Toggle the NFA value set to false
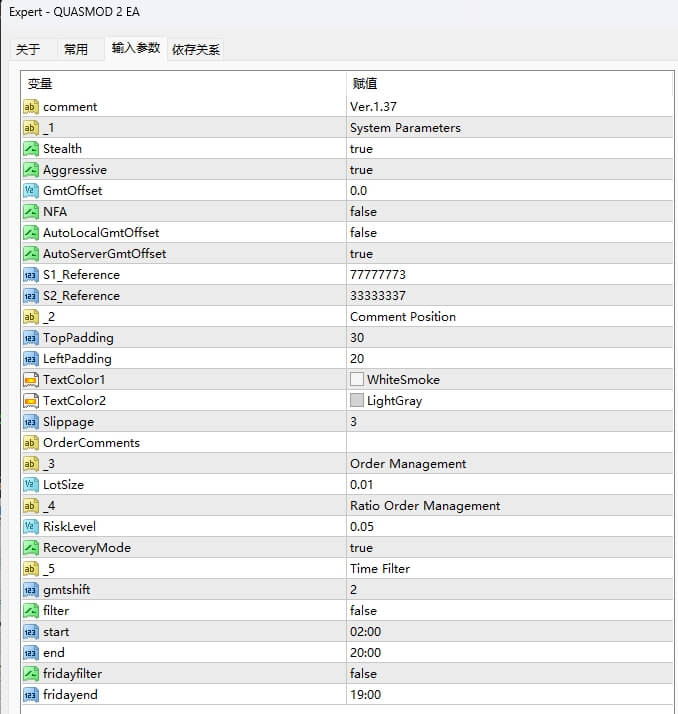Viewport: 678px width, 714px height. [x=363, y=212]
